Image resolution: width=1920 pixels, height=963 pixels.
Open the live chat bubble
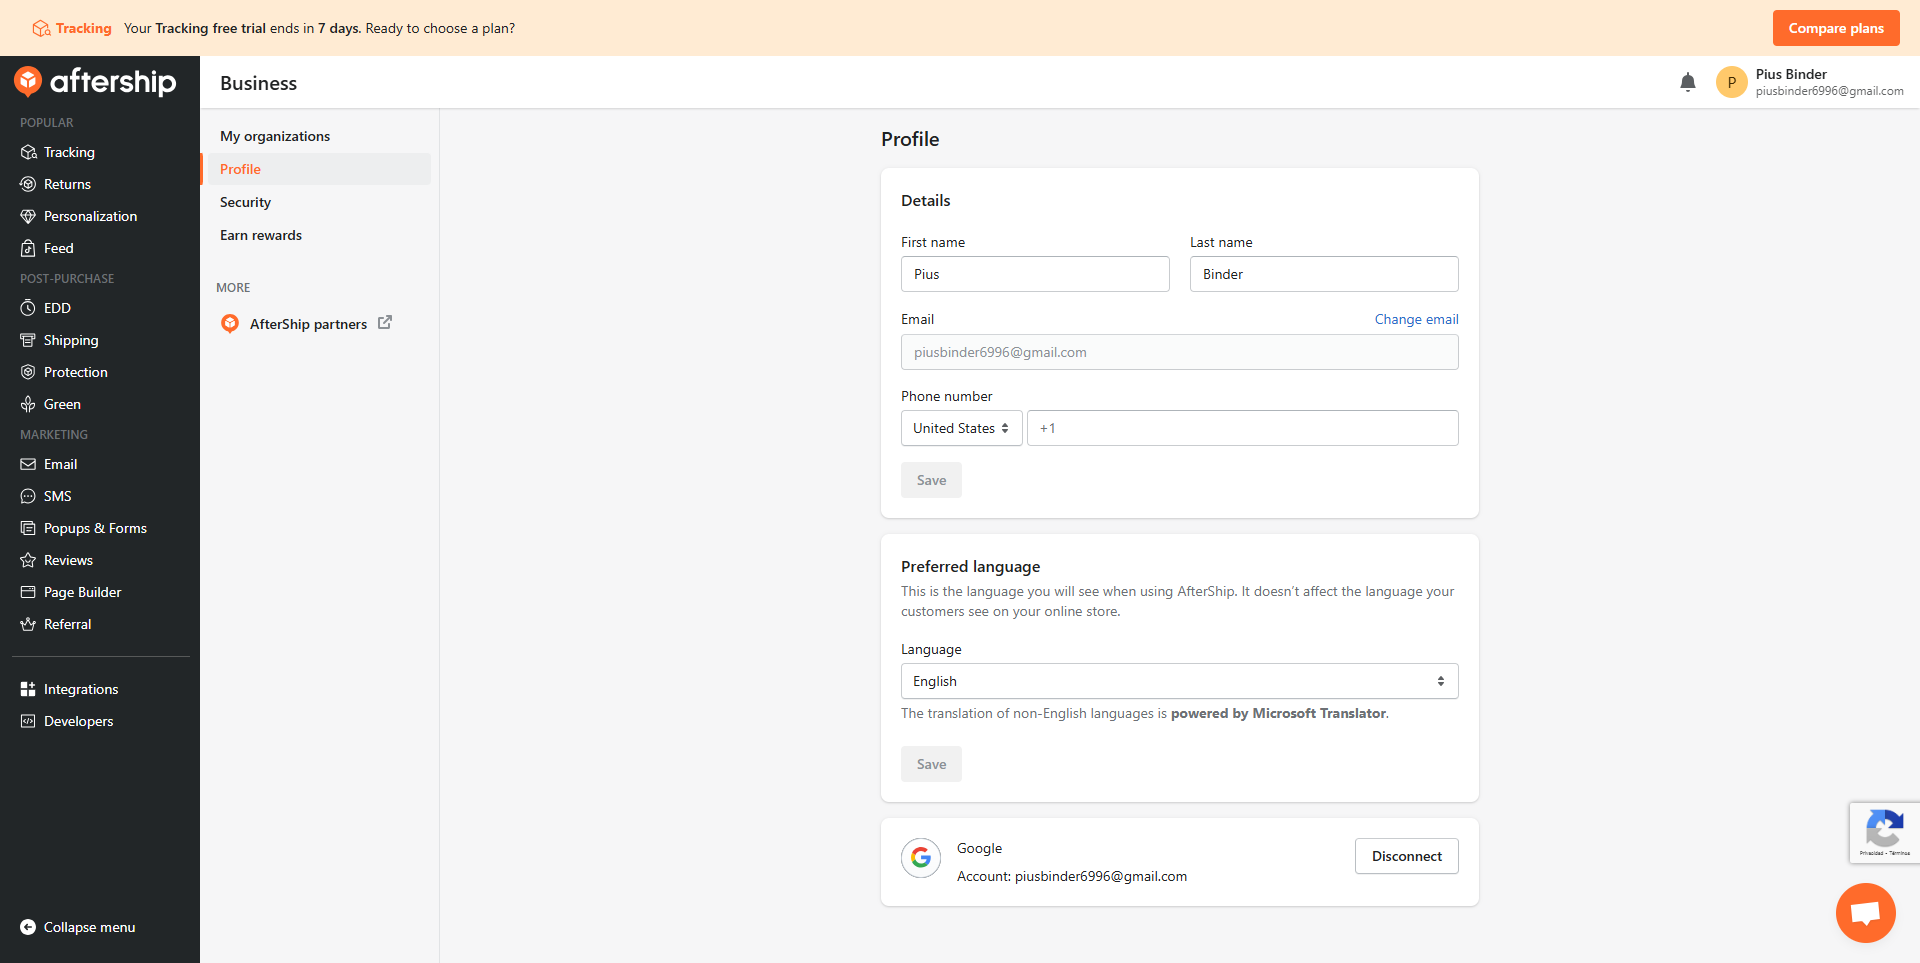1865,912
